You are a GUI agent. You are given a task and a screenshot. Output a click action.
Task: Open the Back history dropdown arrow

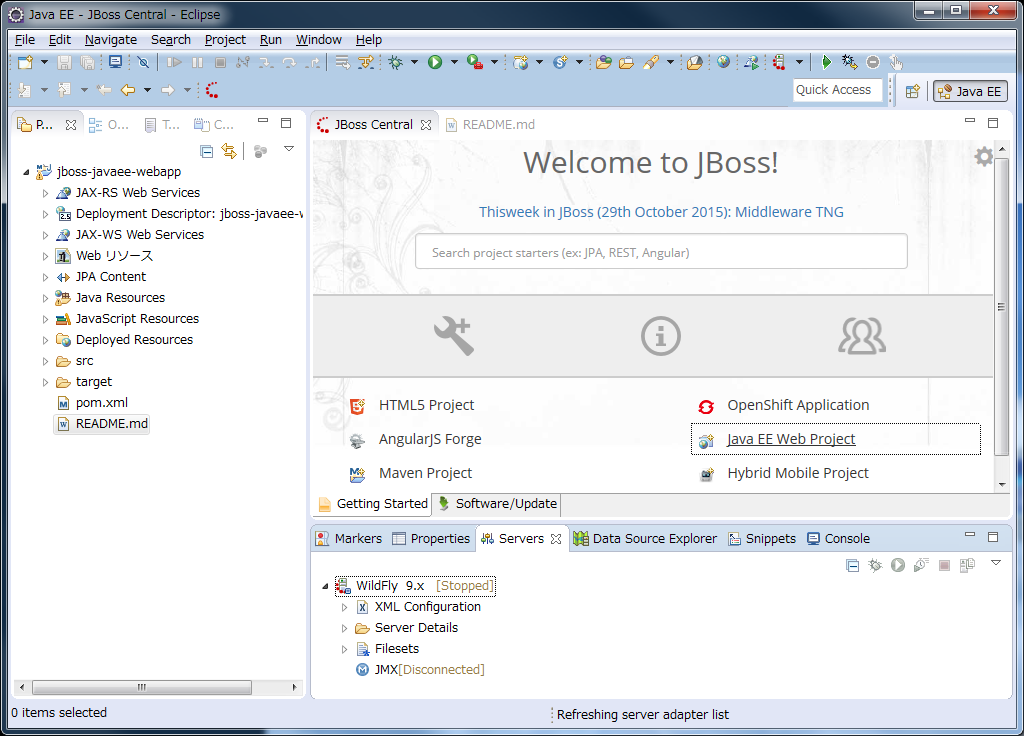pos(148,90)
